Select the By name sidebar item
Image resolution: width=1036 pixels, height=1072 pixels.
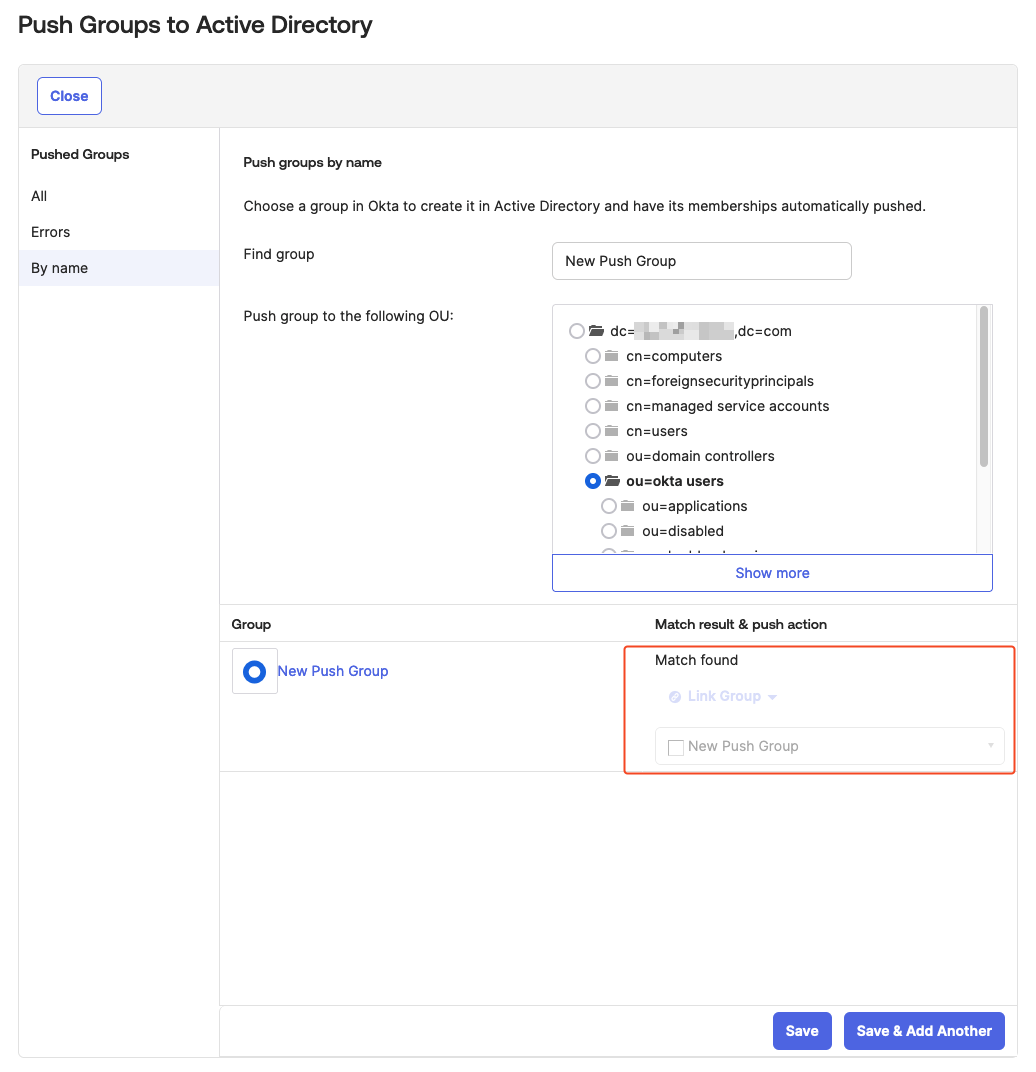(x=119, y=268)
